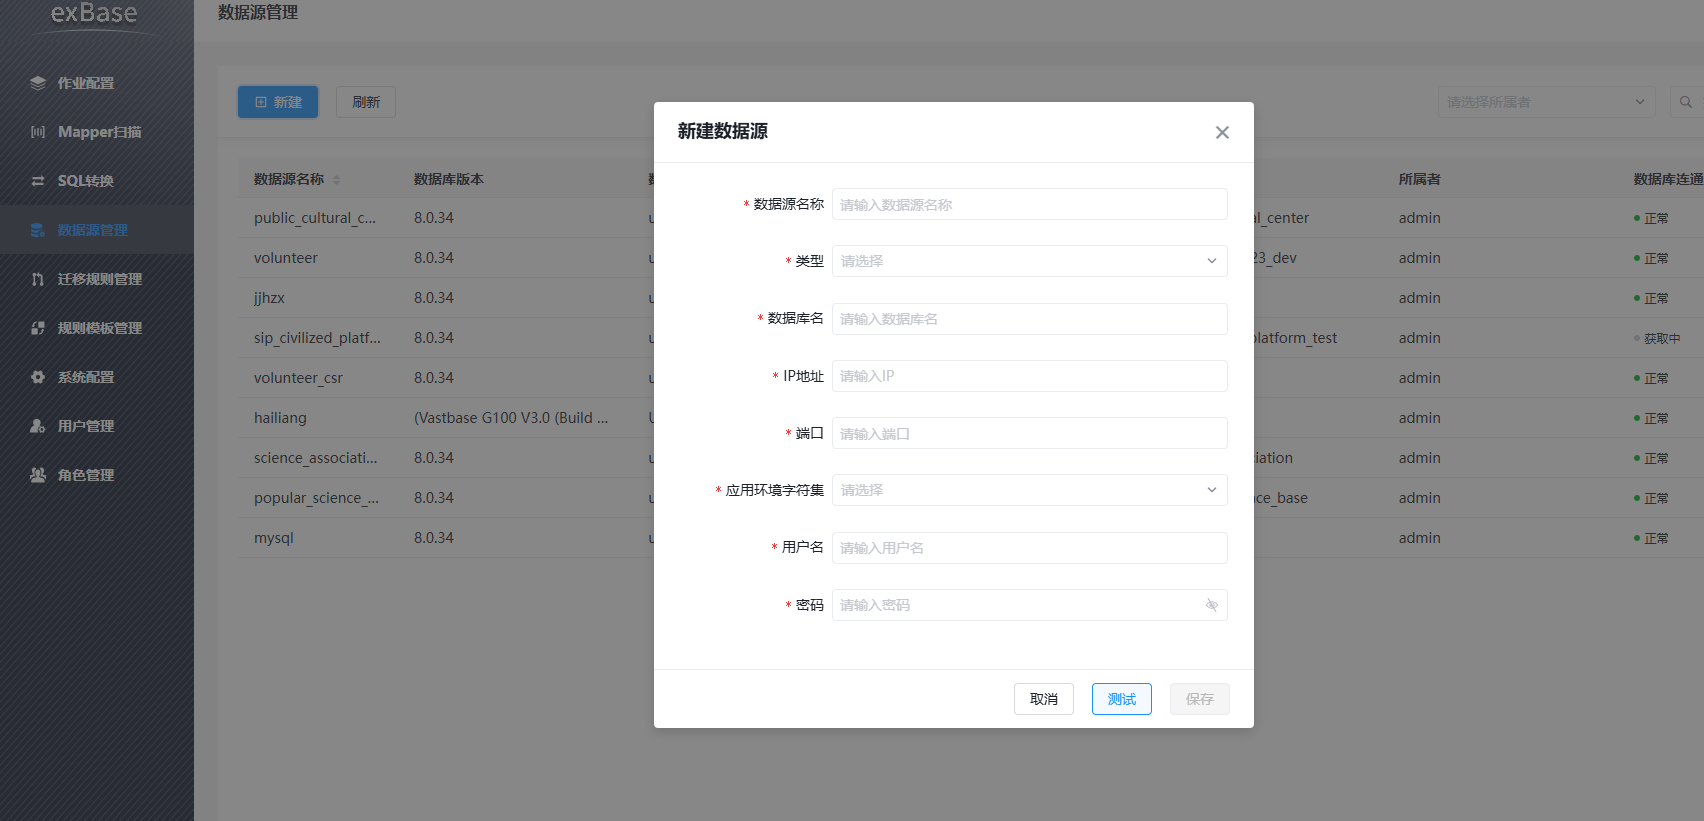The image size is (1704, 821).
Task: Click the 系统配置 gear icon
Action: (x=38, y=377)
